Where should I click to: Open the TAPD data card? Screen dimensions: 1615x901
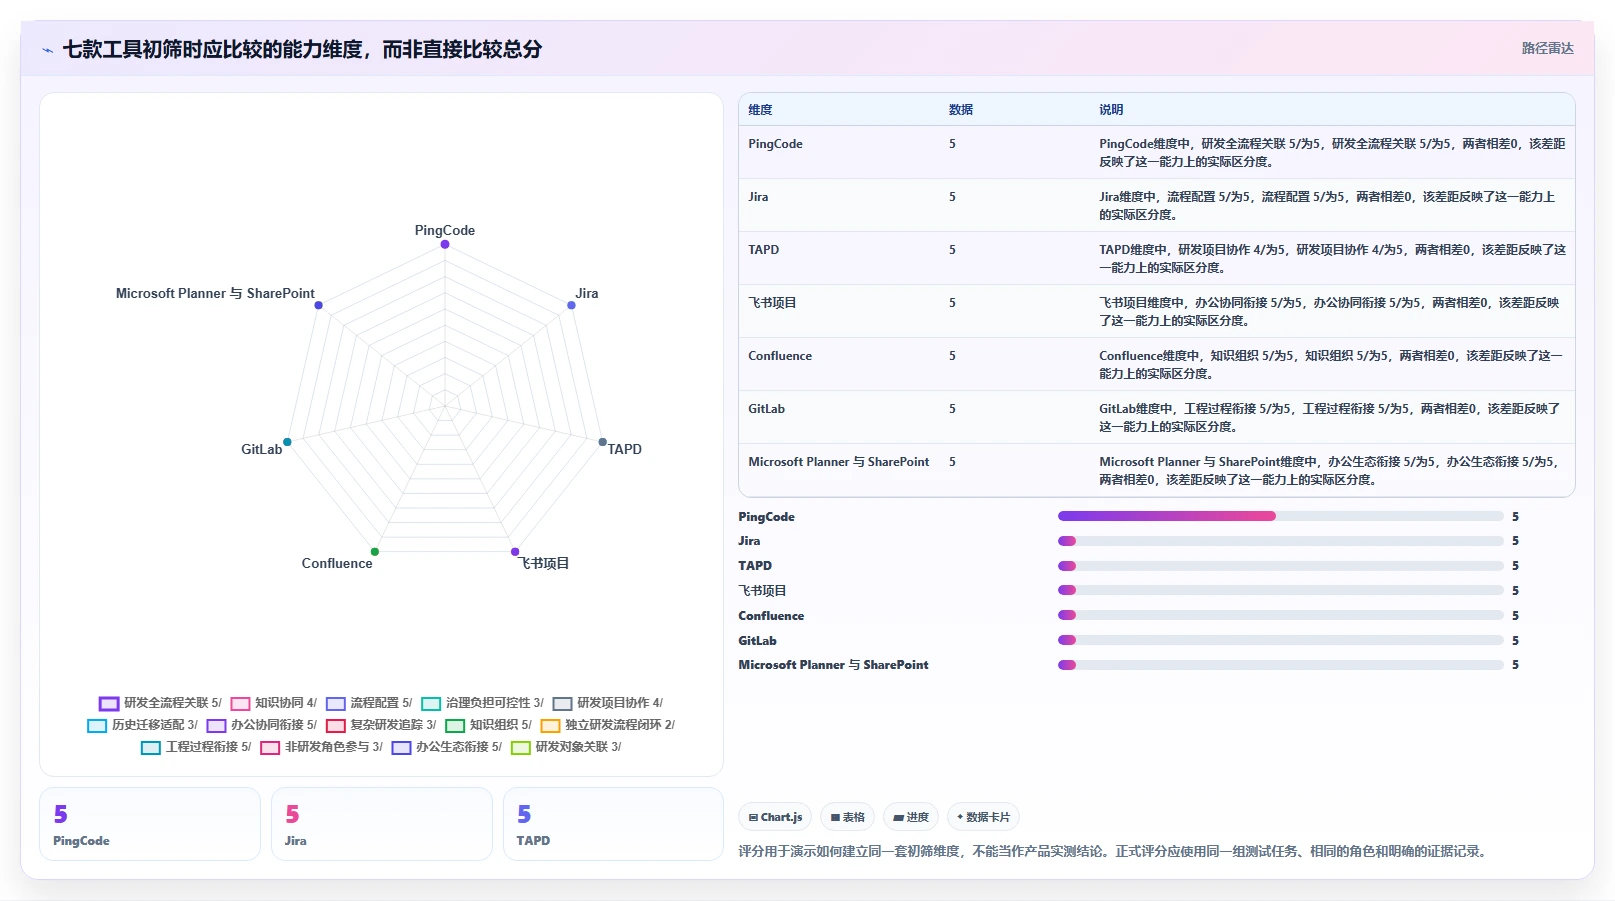coord(613,824)
